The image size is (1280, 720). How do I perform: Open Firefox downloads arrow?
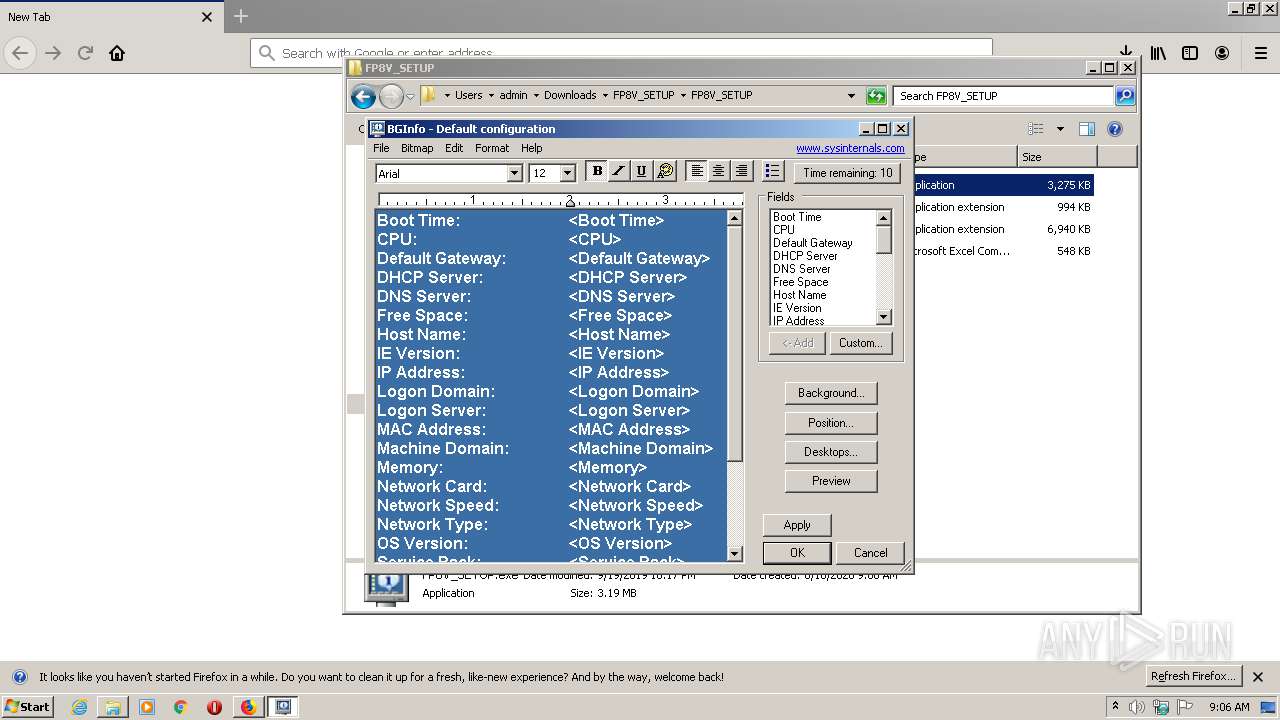[x=1126, y=51]
